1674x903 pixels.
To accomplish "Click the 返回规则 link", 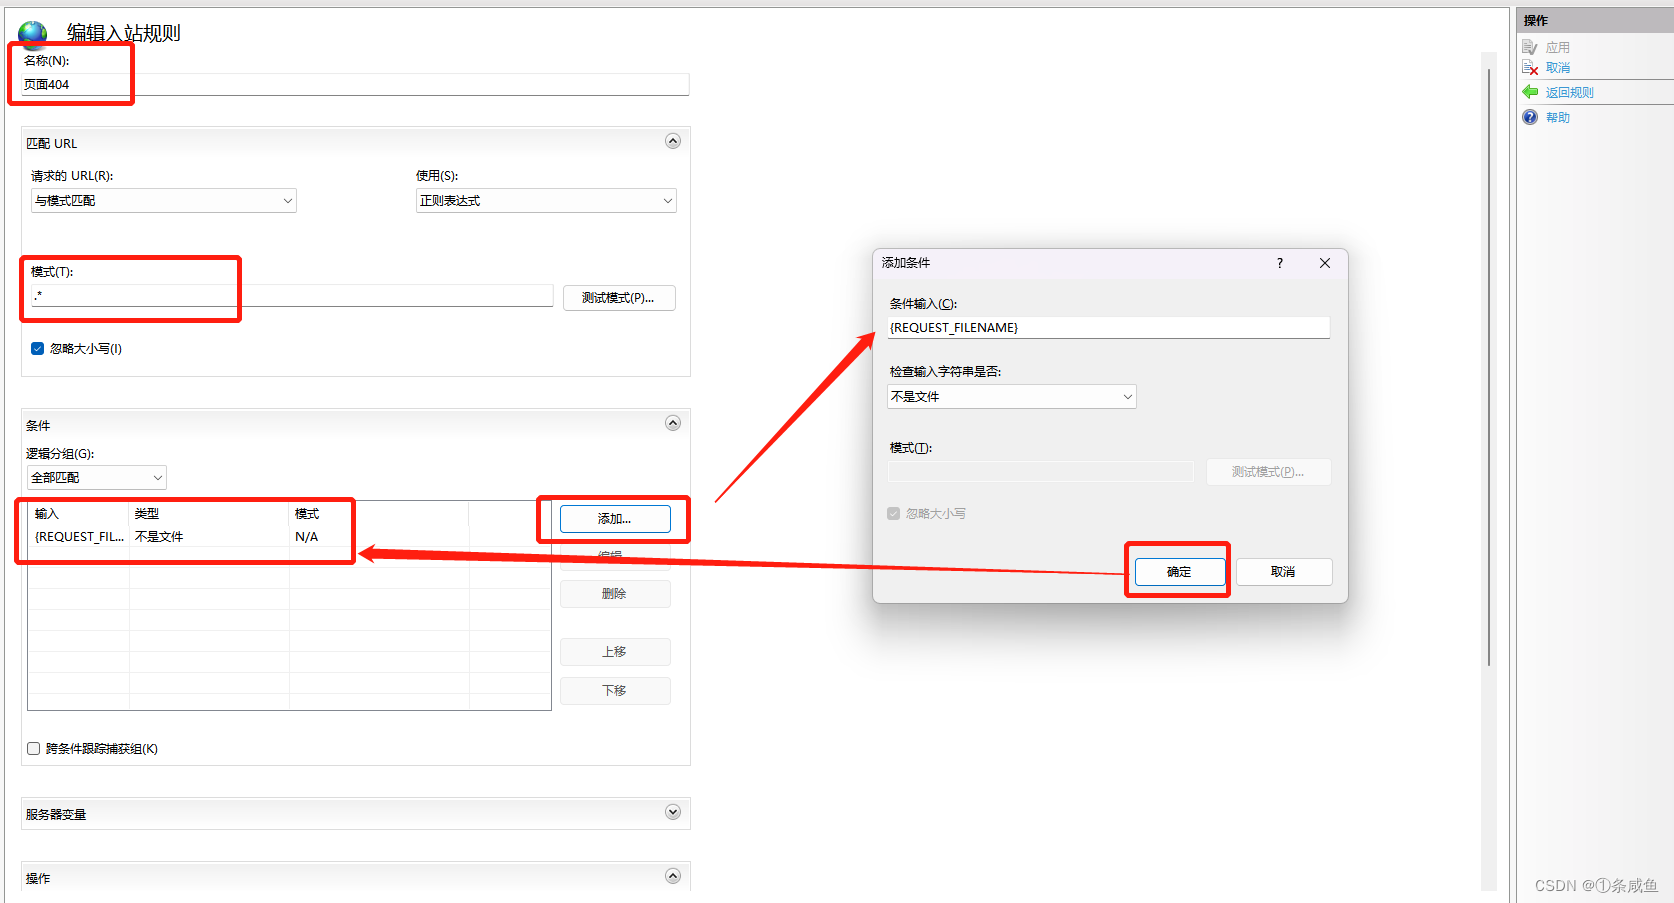I will click(1570, 93).
